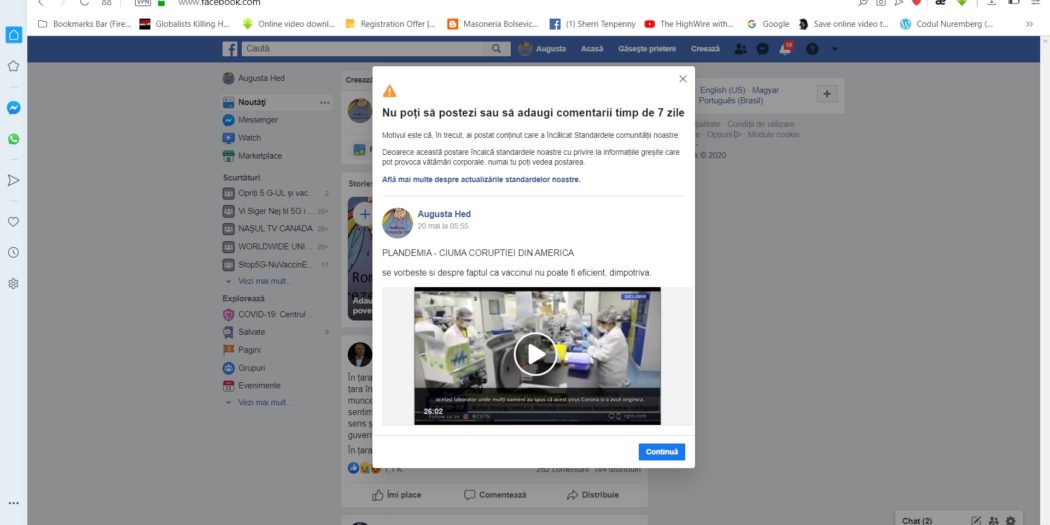The width and height of the screenshot is (1050, 525).
Task: Play the PLANDEMIA video
Action: 536,352
